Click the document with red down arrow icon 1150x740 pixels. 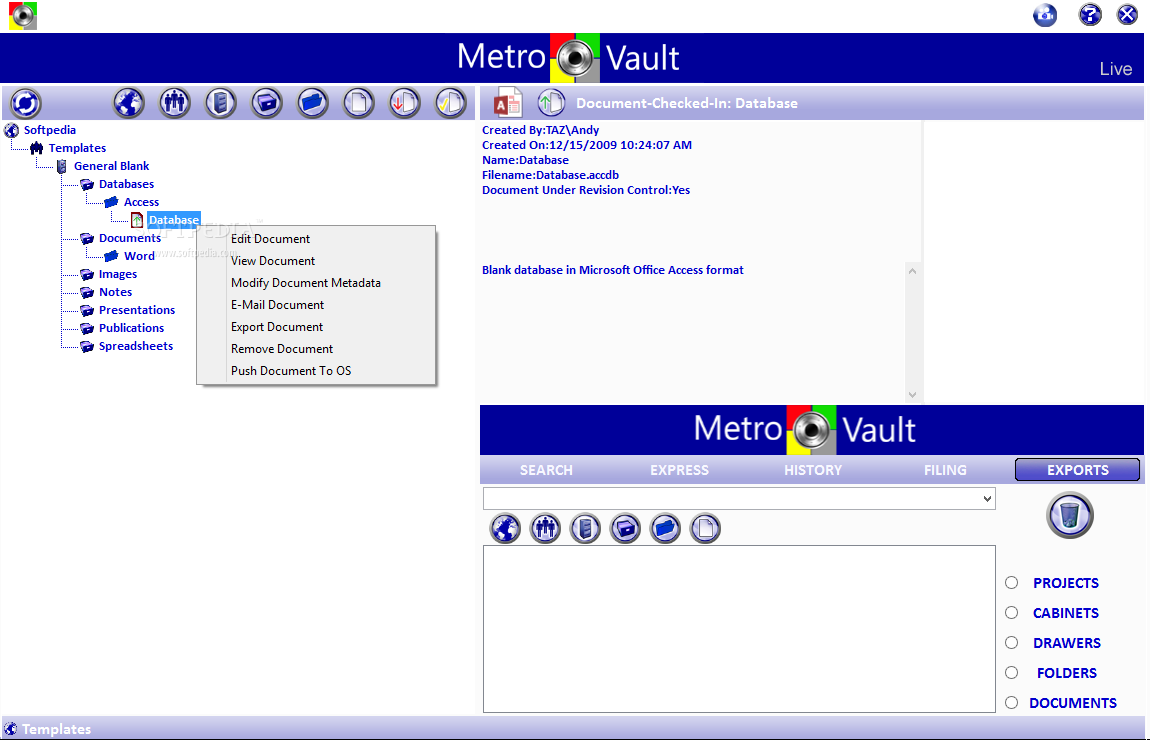coord(404,103)
